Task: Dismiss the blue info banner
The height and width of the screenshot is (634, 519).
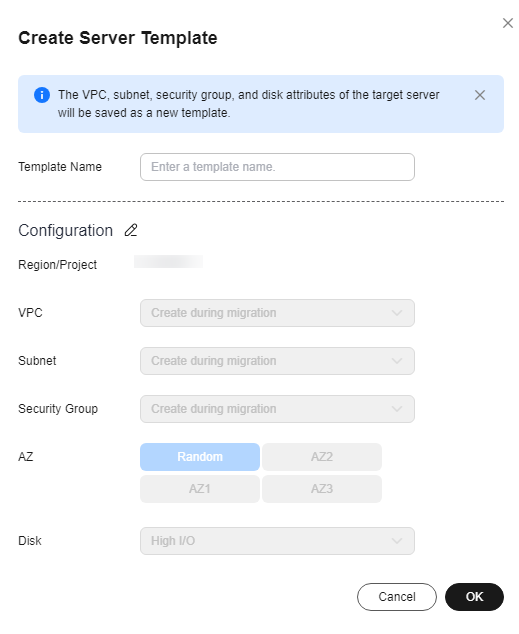Action: (480, 95)
